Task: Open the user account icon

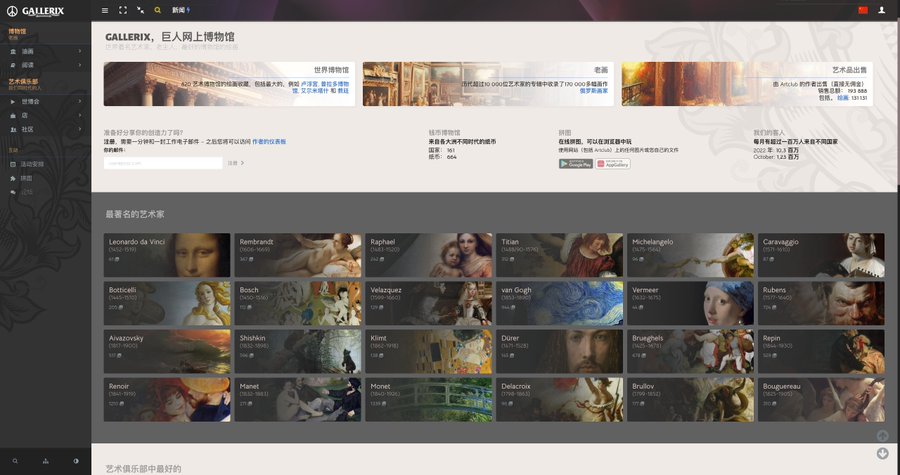Action: (882, 10)
